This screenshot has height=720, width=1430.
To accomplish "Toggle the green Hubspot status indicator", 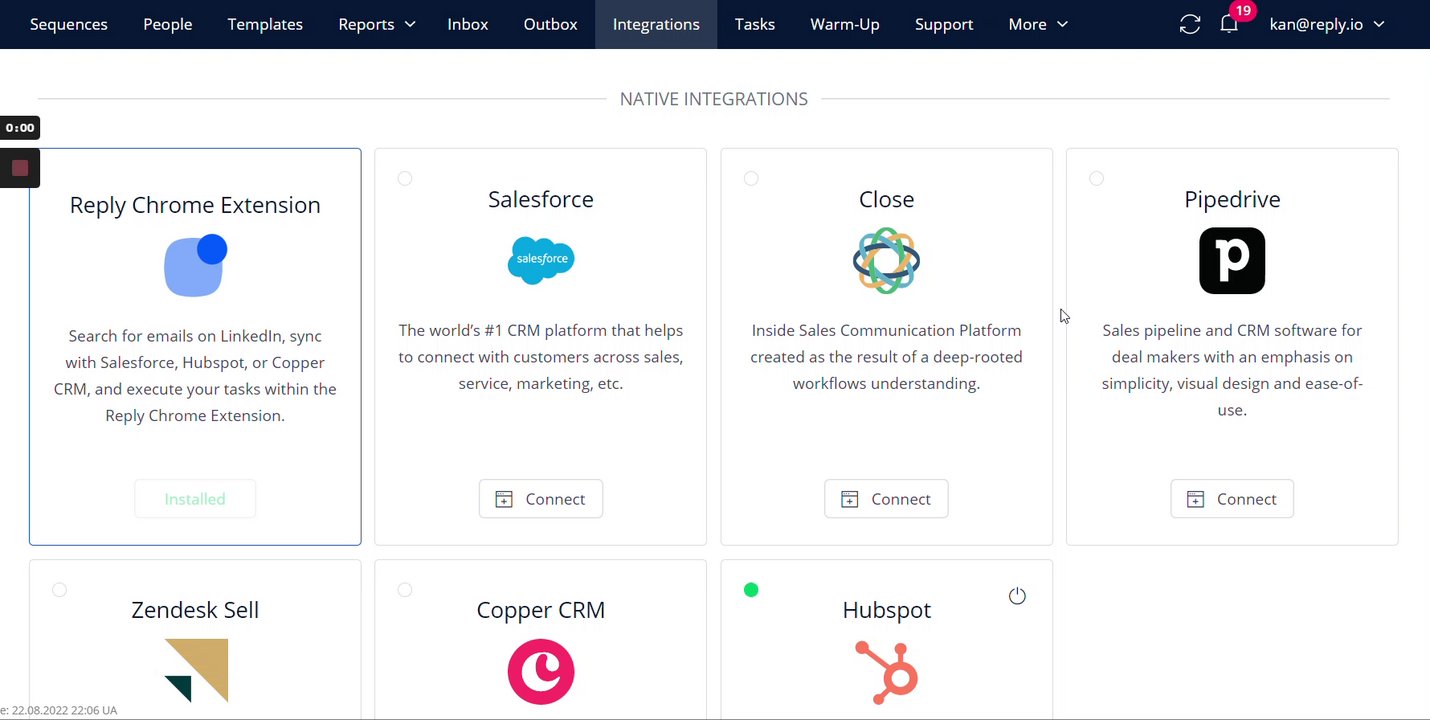I will click(x=751, y=590).
